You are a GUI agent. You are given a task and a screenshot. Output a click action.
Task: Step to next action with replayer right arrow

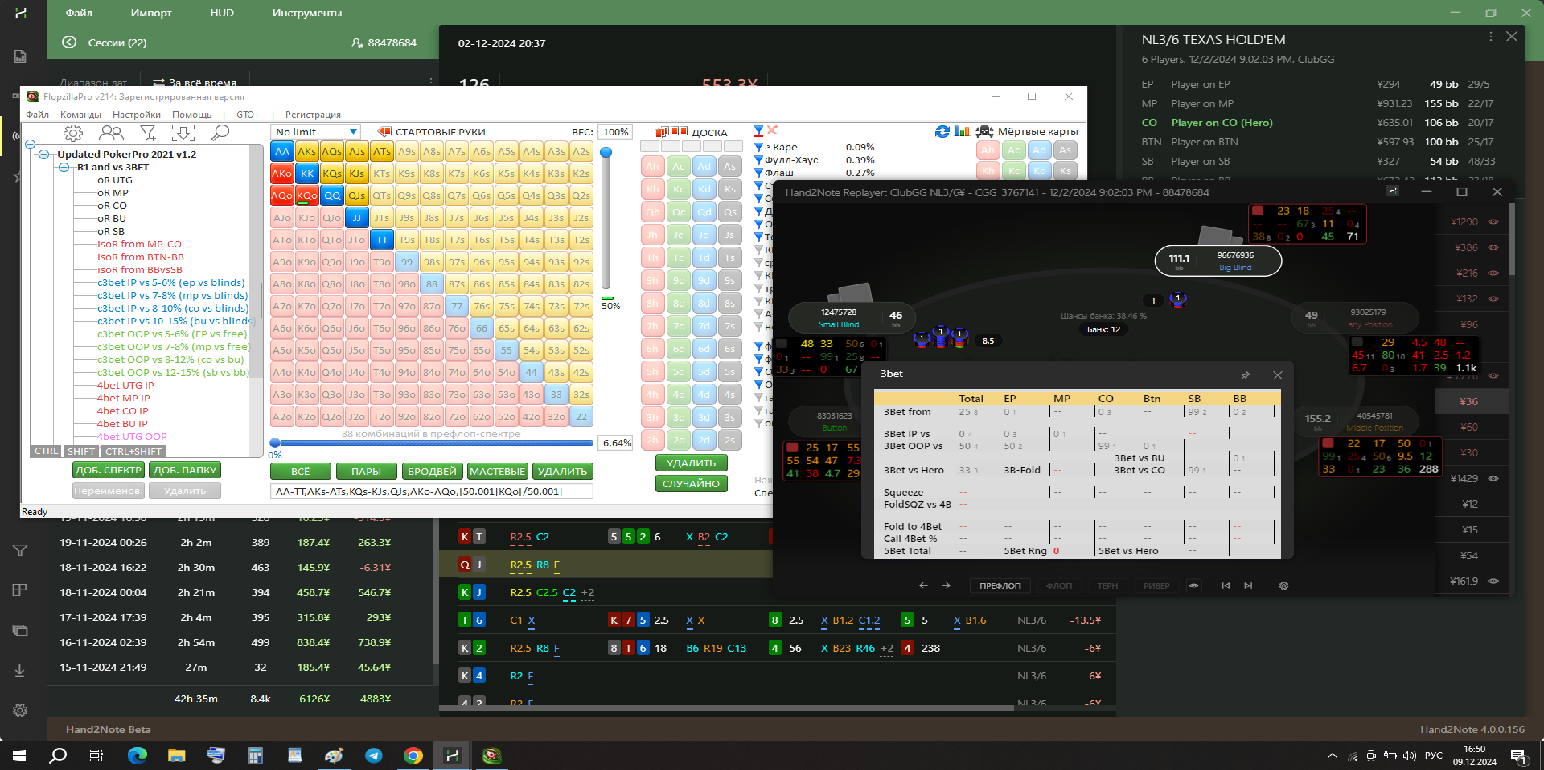click(x=946, y=586)
